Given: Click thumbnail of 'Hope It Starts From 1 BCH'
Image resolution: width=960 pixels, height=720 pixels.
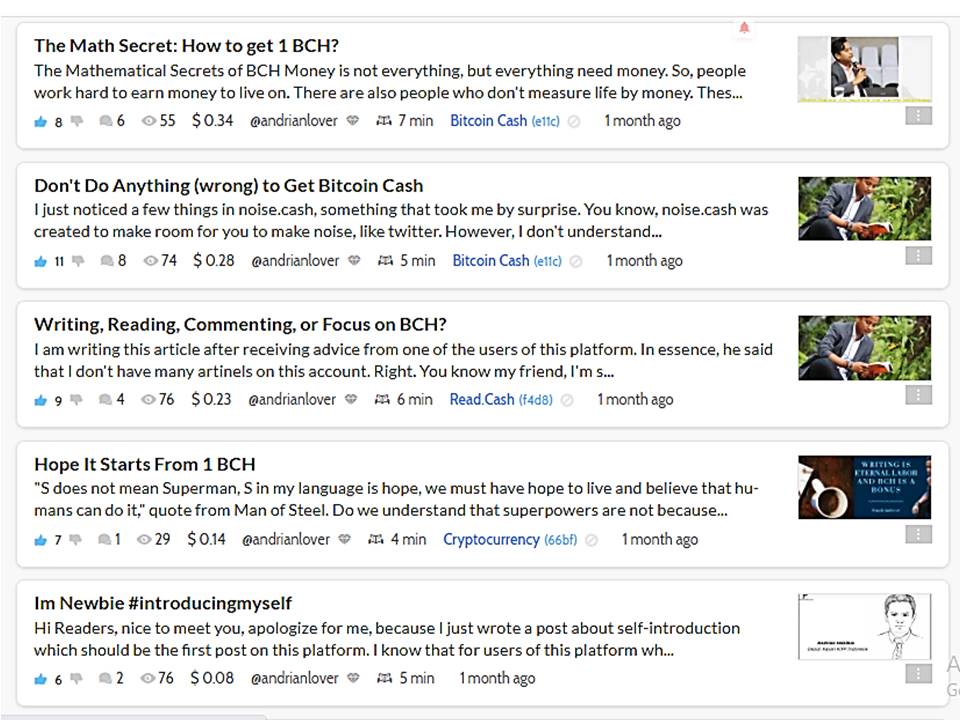Looking at the screenshot, I should tap(864, 487).
